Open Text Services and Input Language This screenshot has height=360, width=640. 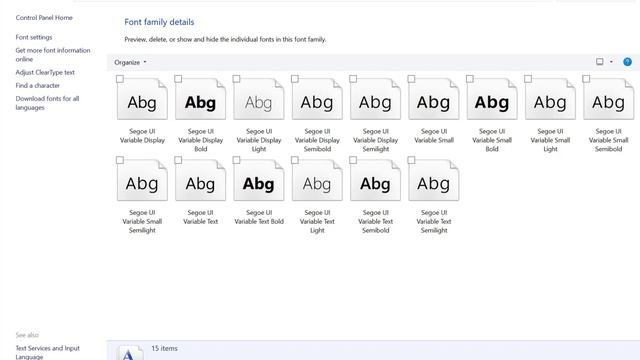pos(48,352)
